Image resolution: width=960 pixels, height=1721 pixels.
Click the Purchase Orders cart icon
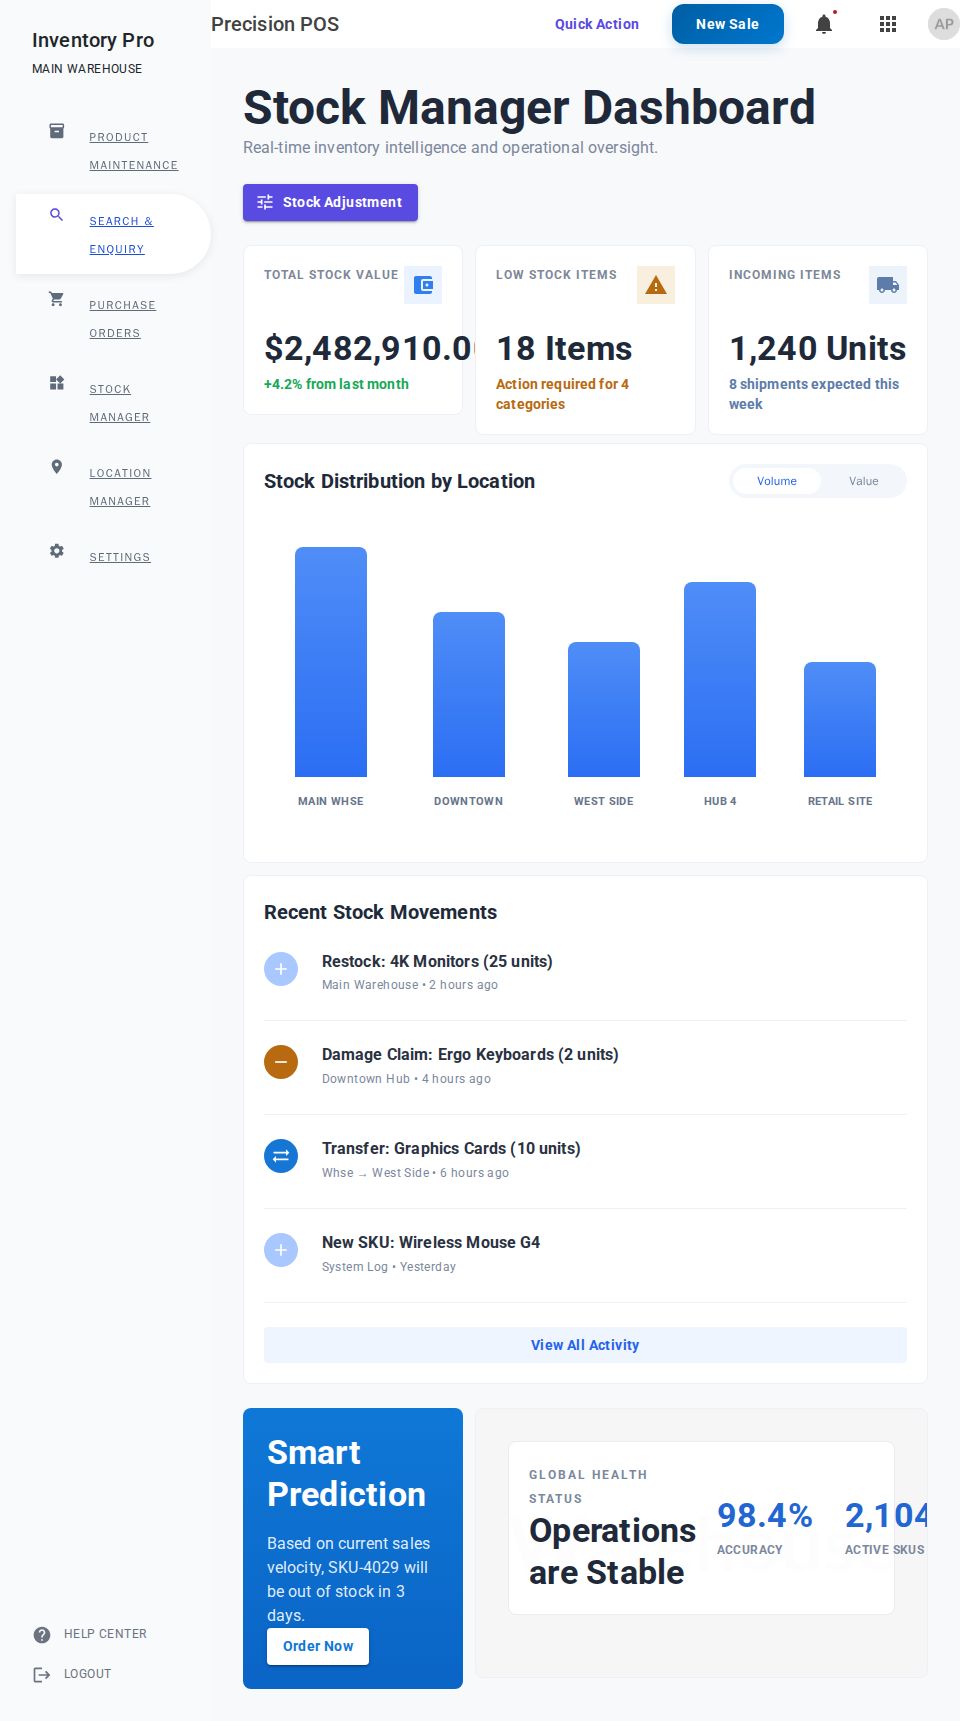57,299
